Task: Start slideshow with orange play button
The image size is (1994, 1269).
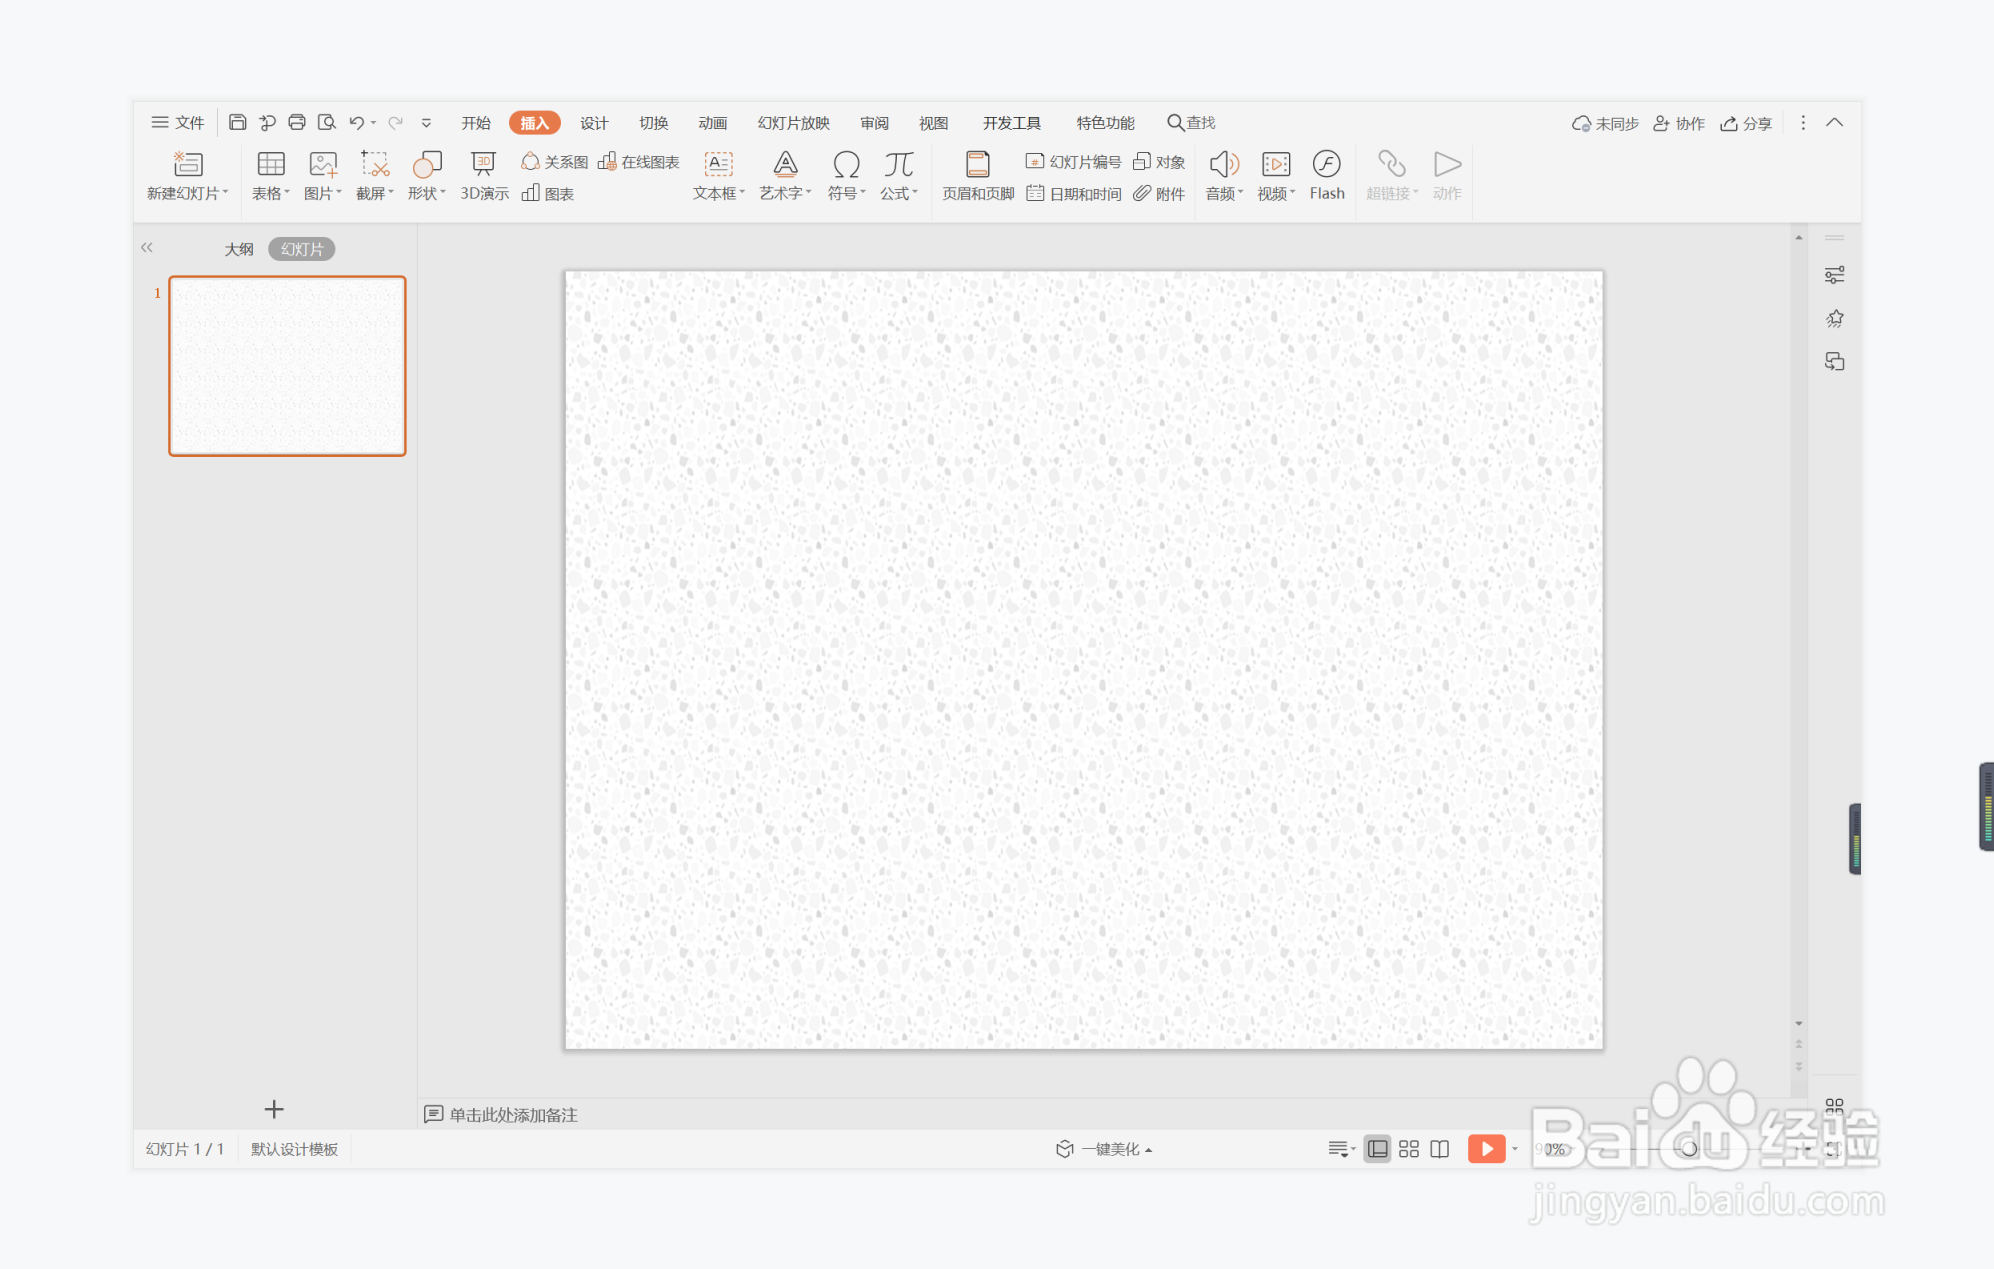Action: [1486, 1149]
